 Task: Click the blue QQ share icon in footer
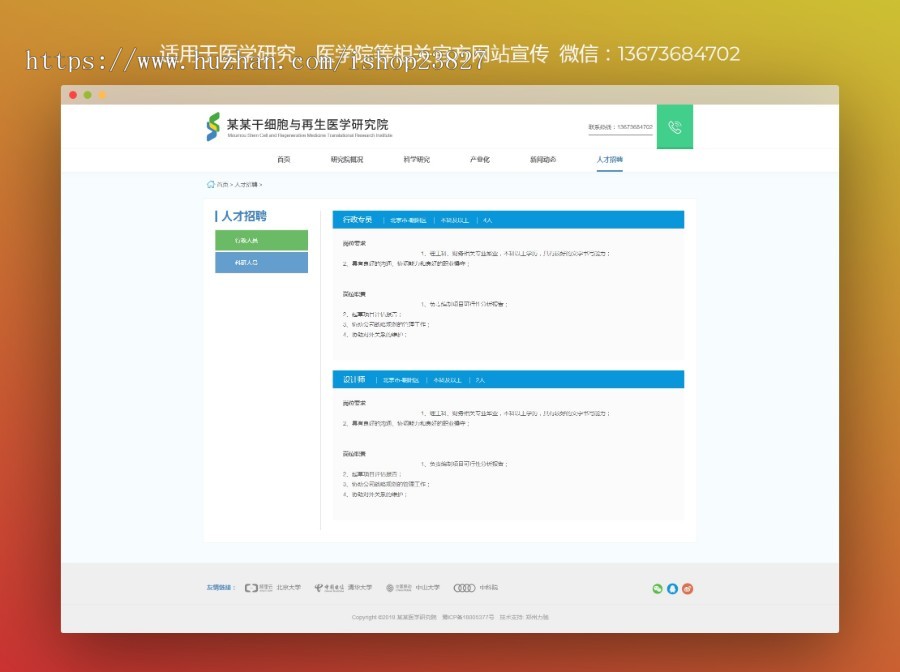pos(671,588)
